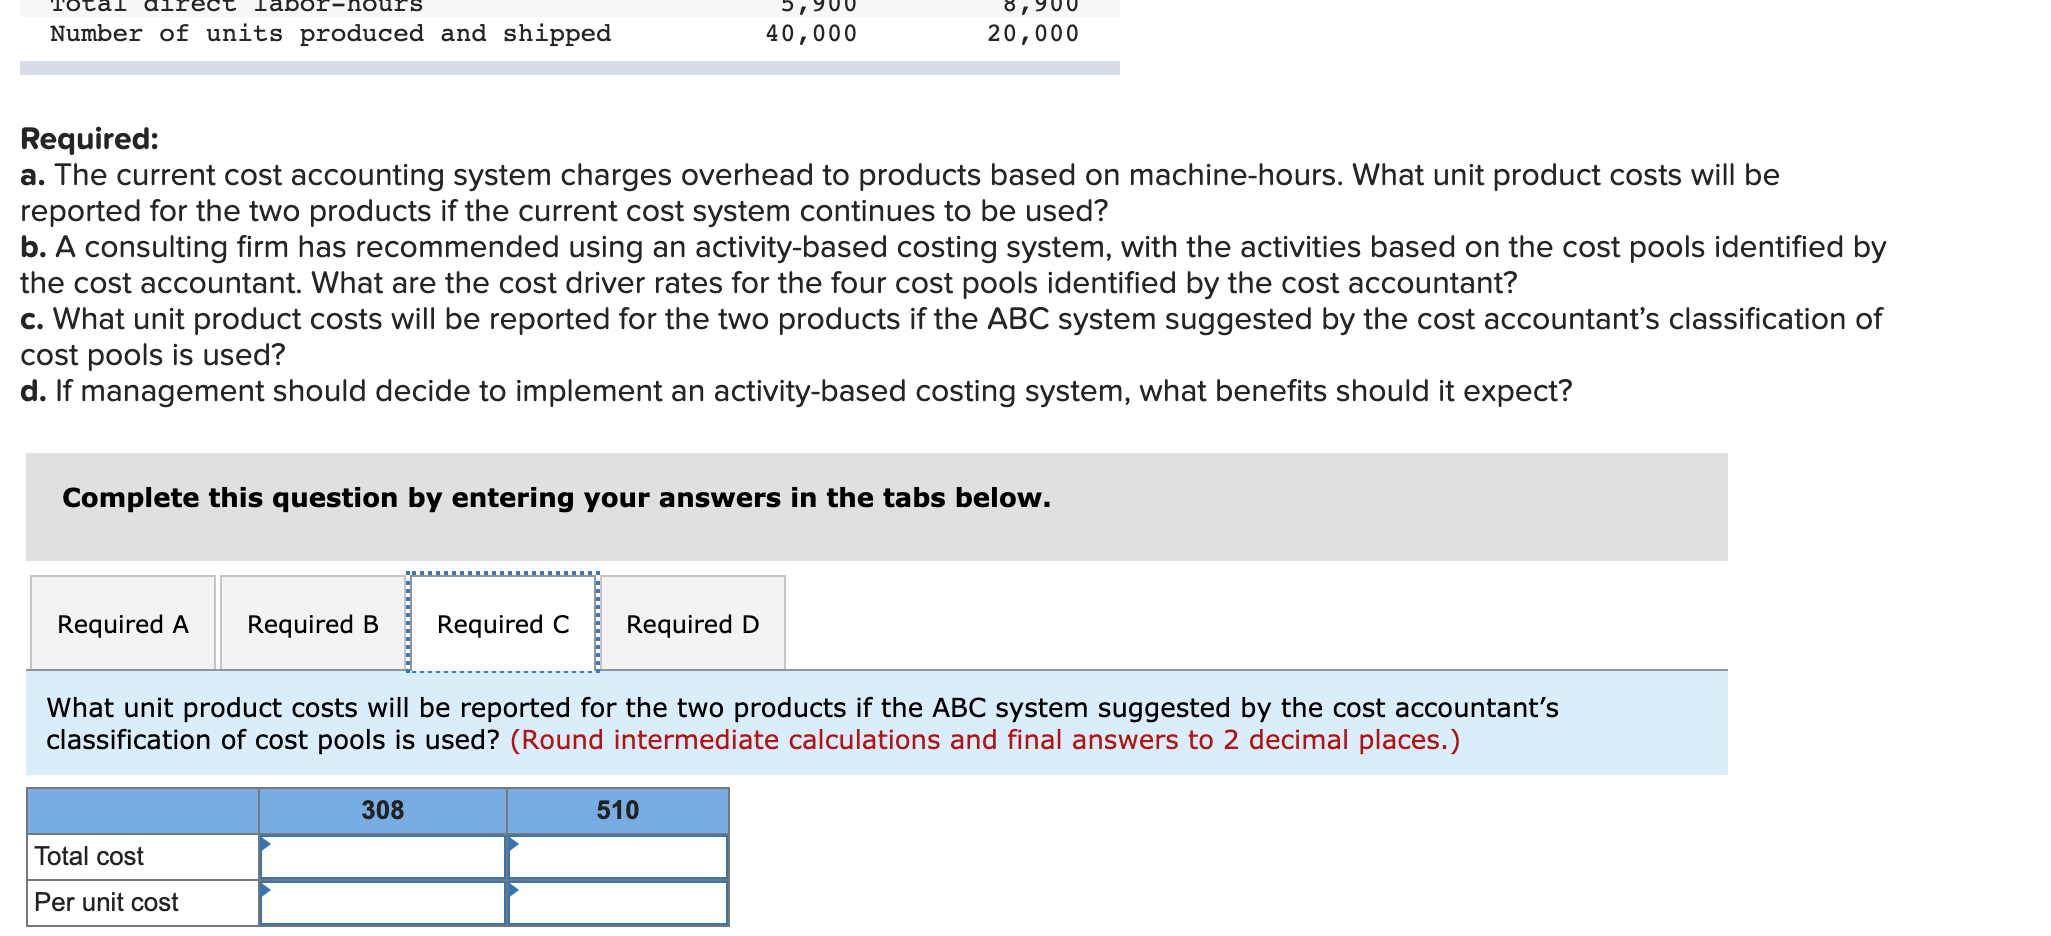2051x936 pixels.
Task: Open the Required D tab
Action: click(x=692, y=624)
